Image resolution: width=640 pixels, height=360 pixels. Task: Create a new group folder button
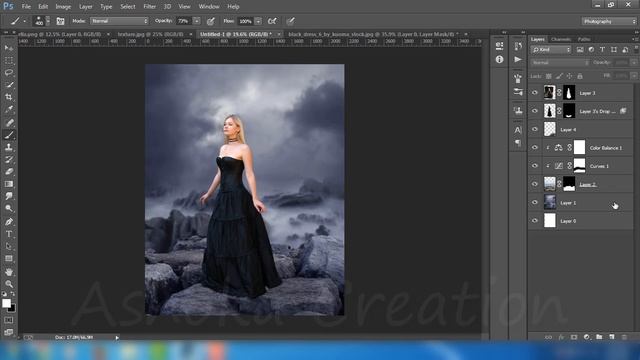coord(599,337)
